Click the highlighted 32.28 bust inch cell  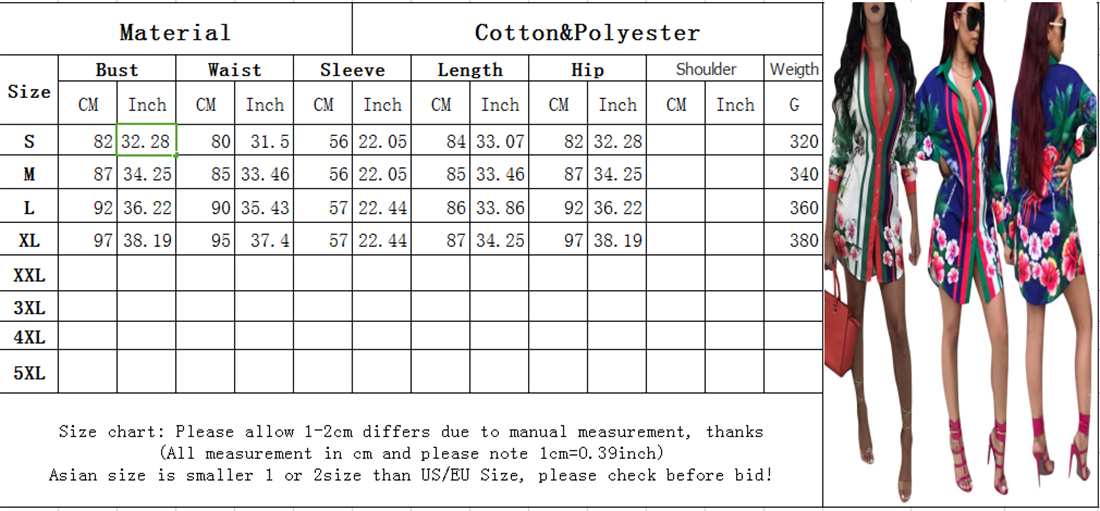point(147,140)
